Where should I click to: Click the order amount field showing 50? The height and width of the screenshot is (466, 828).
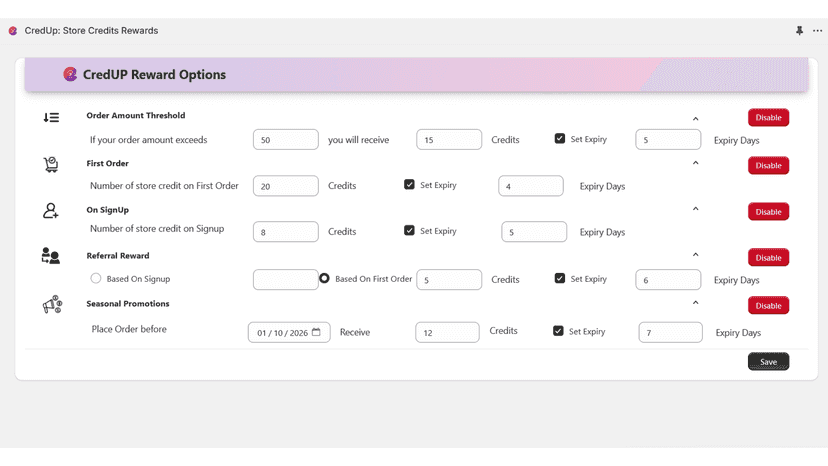(x=286, y=140)
